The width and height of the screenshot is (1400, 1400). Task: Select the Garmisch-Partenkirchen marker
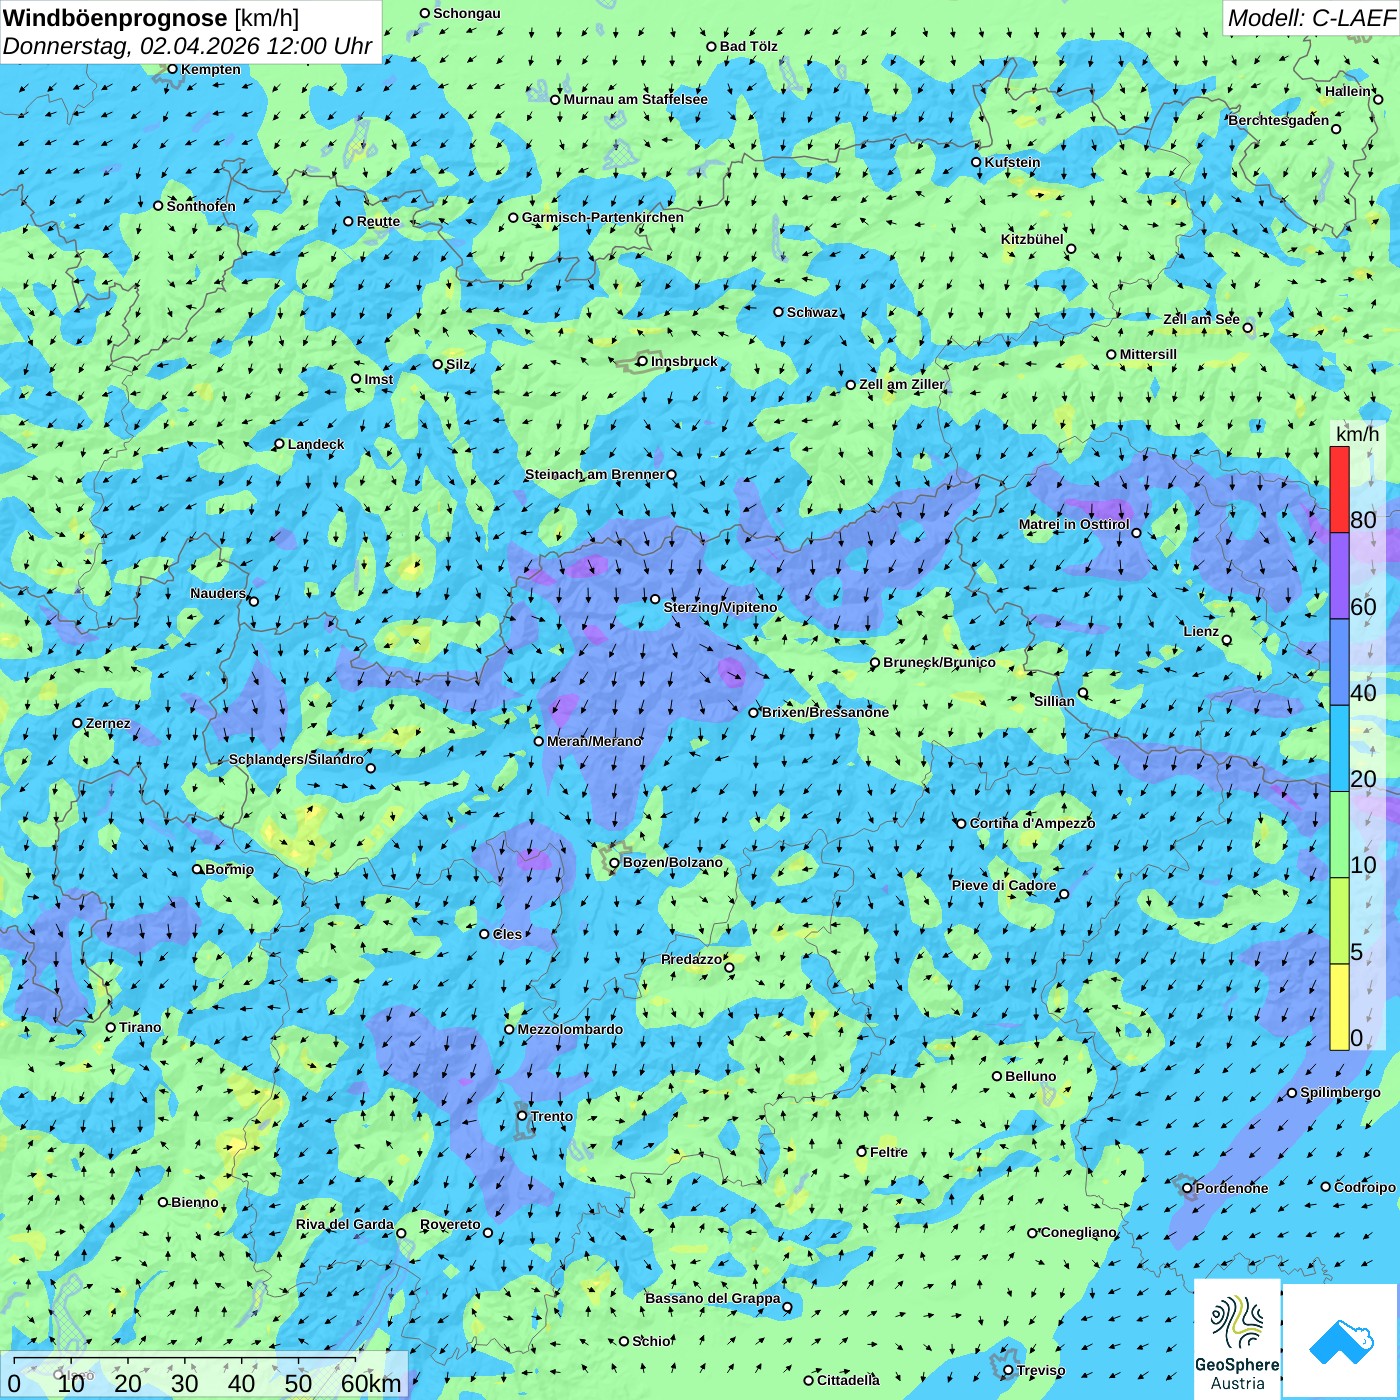point(514,217)
